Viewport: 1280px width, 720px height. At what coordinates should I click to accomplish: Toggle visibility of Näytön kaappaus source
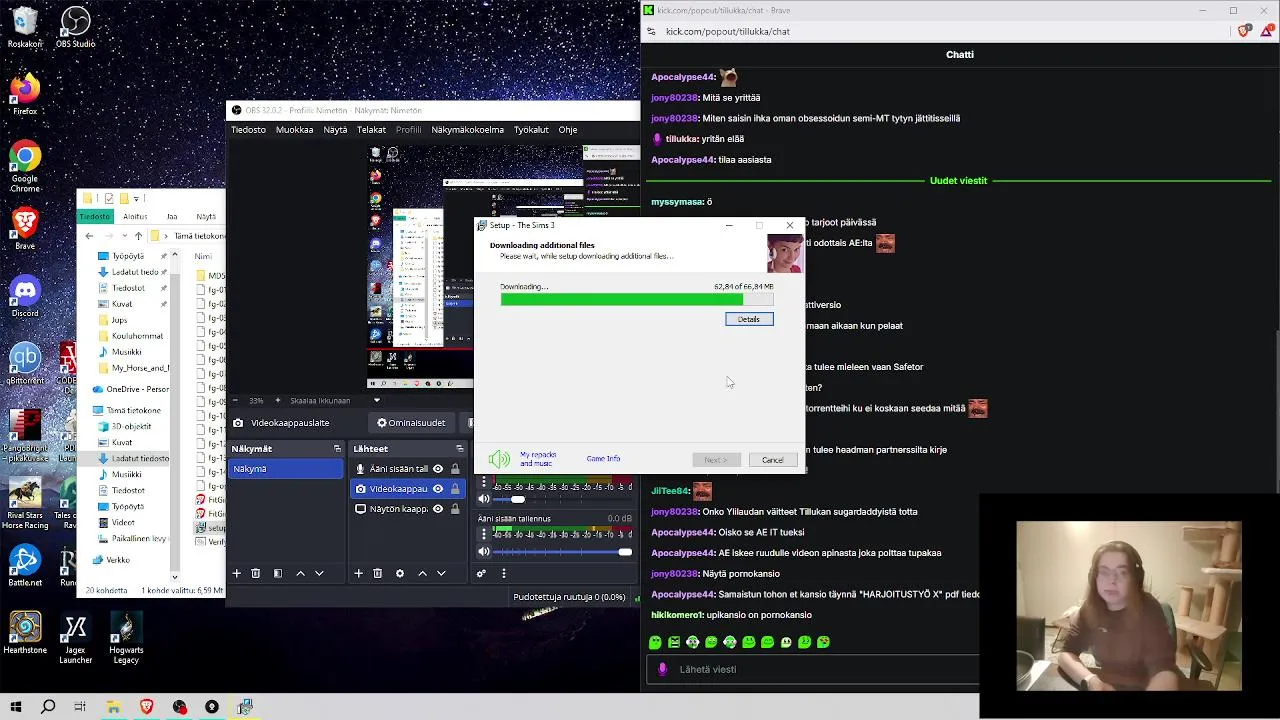(438, 509)
